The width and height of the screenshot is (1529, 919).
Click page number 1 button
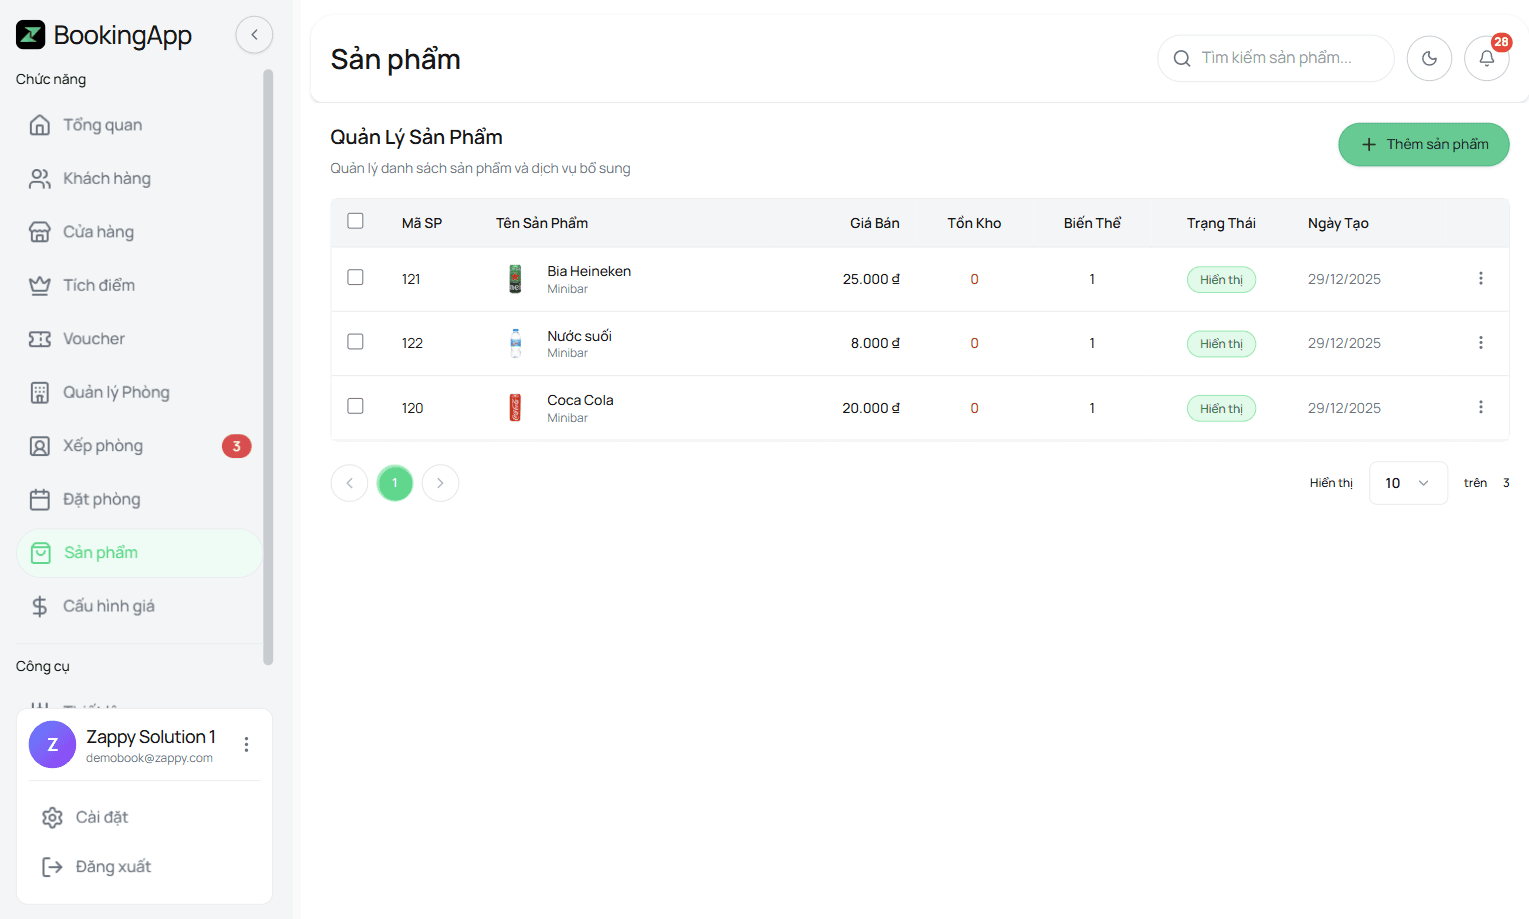coord(395,483)
